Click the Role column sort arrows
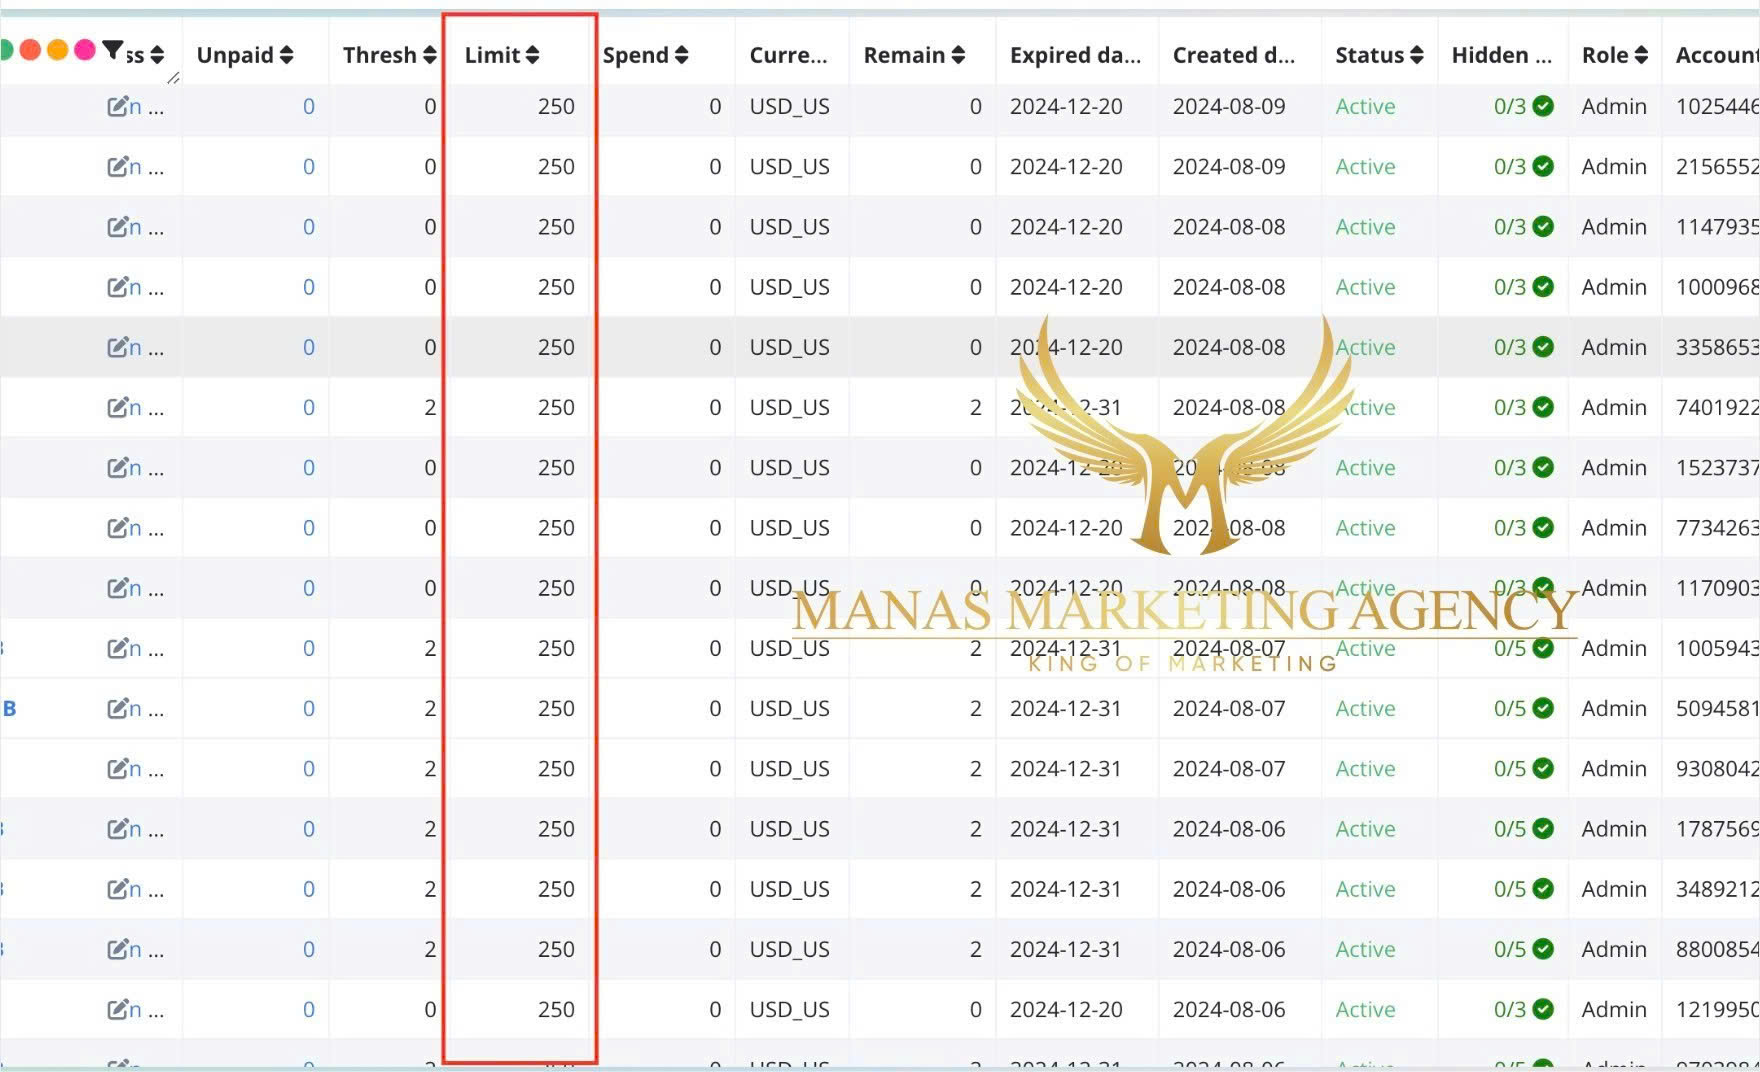The image size is (1760, 1072). [x=1641, y=55]
